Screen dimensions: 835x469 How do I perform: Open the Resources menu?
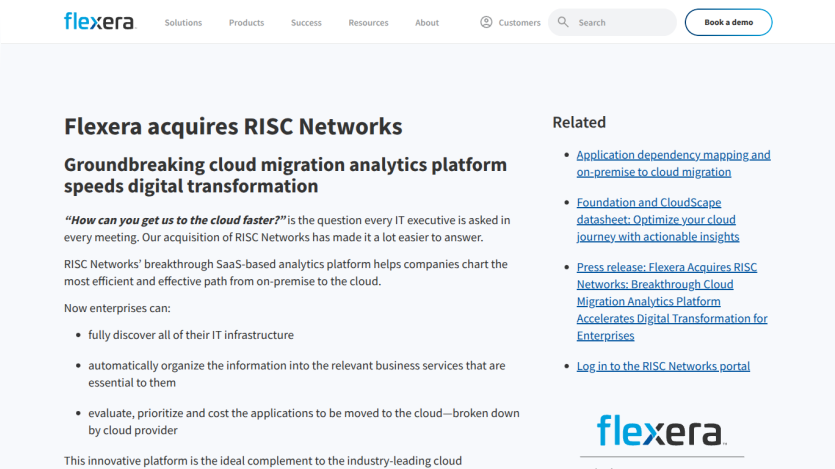pyautogui.click(x=369, y=23)
